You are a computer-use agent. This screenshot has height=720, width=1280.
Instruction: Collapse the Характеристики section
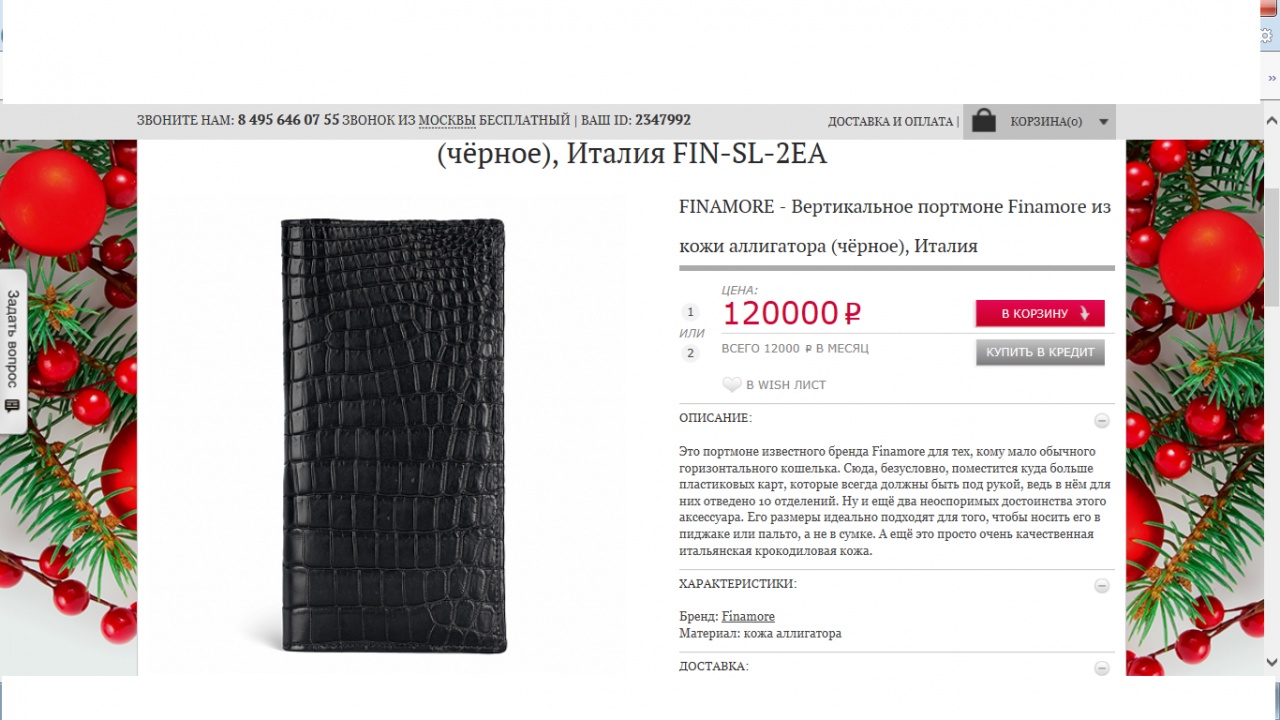1101,586
